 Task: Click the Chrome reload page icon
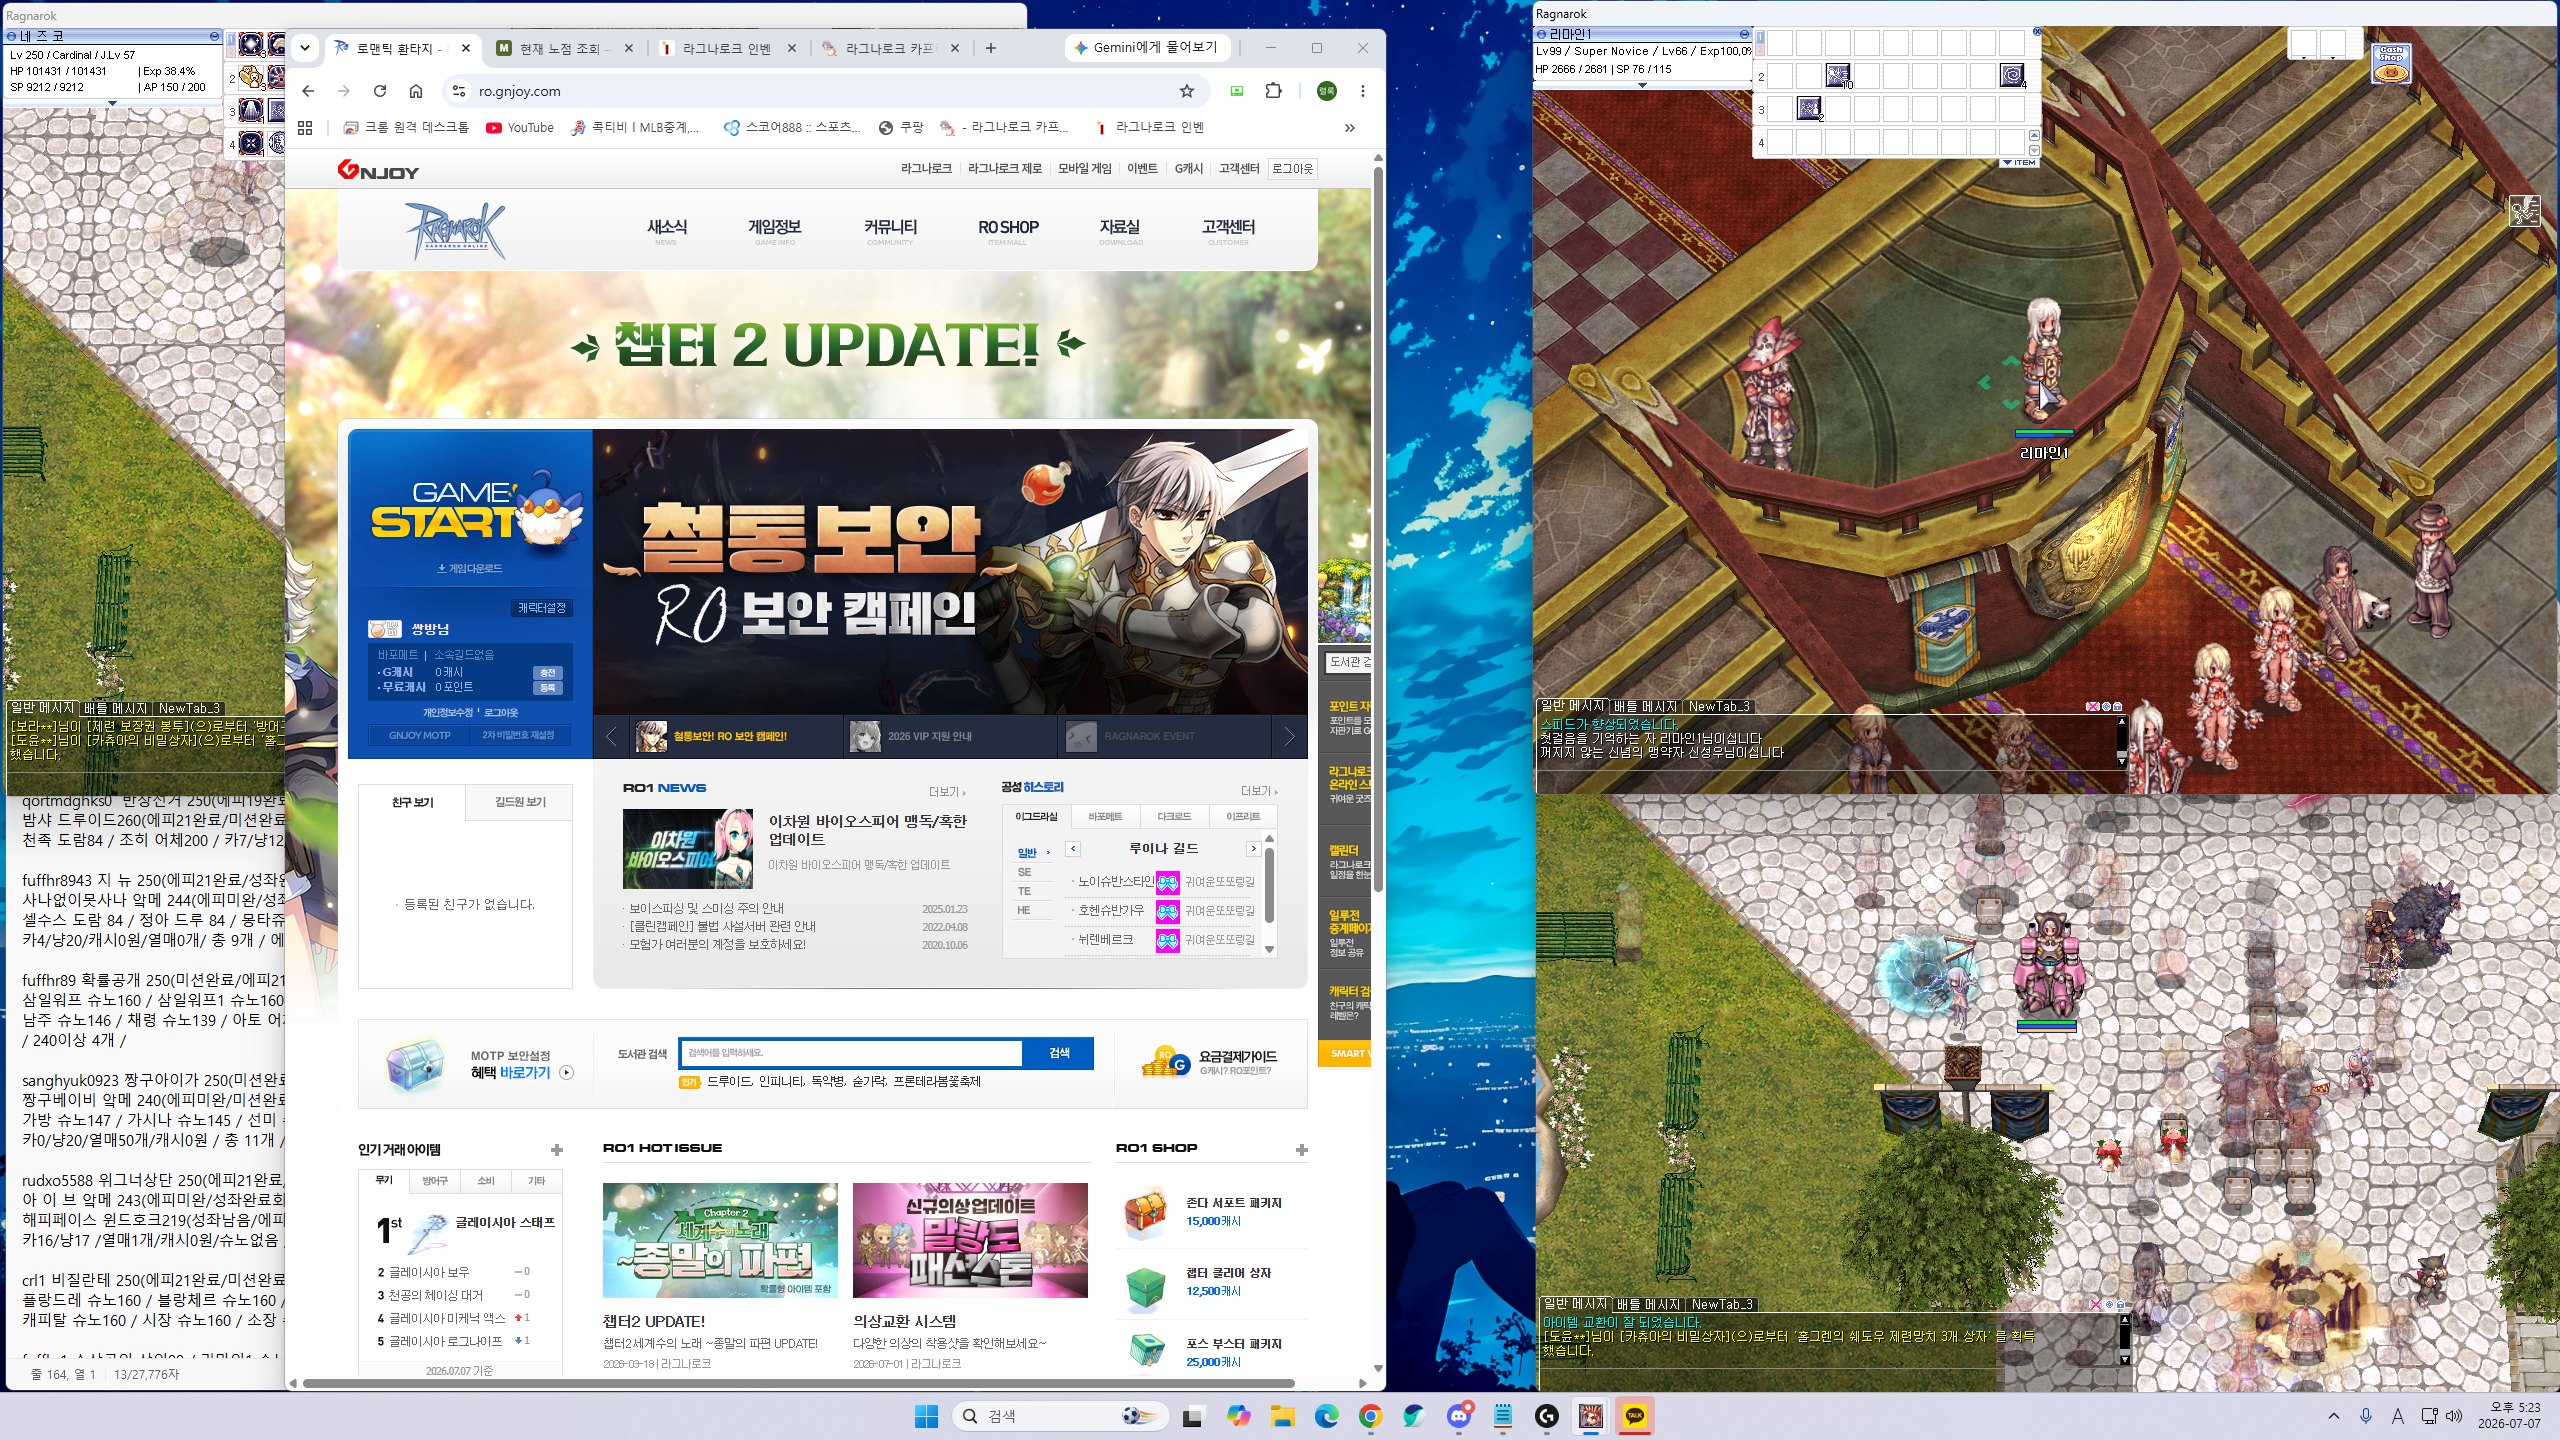(380, 91)
